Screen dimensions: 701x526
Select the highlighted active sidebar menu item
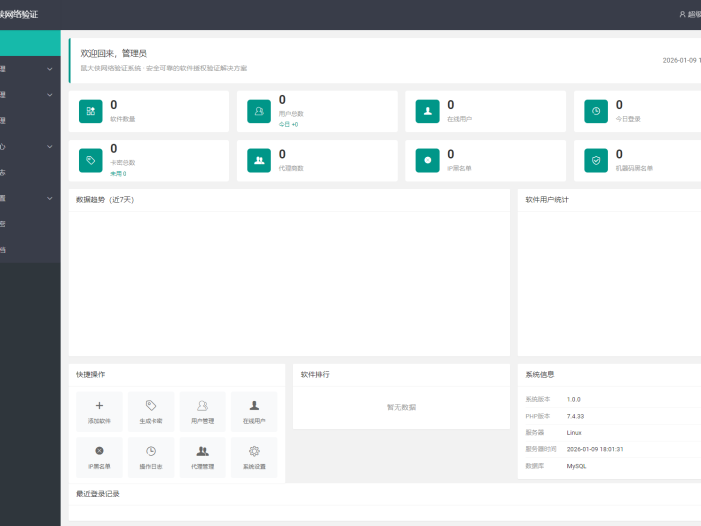pyautogui.click(x=30, y=43)
